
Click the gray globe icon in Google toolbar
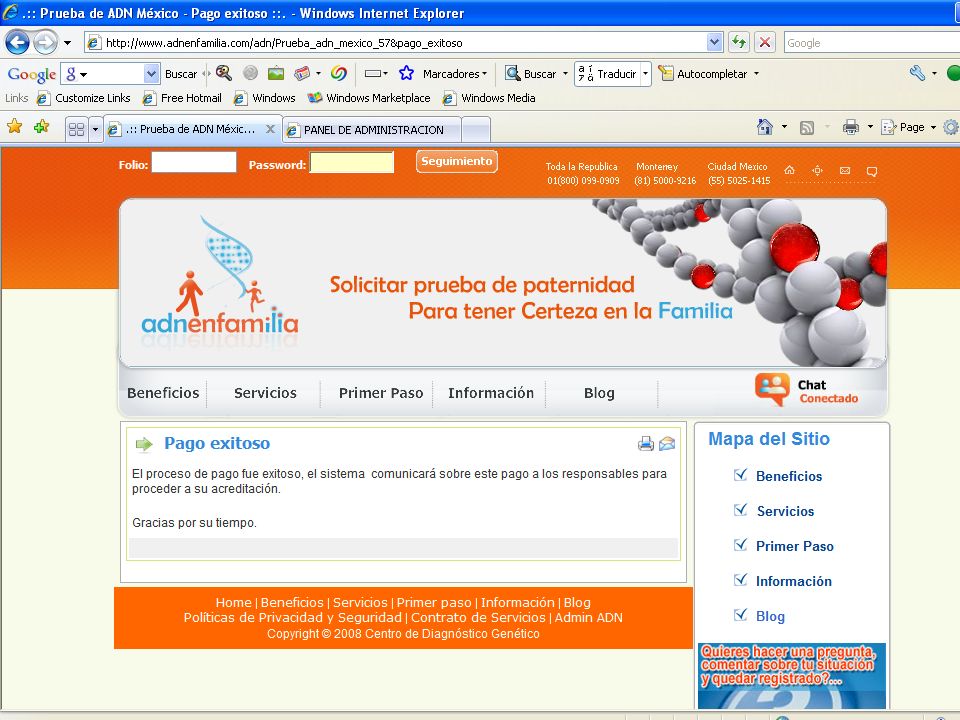pyautogui.click(x=250, y=73)
